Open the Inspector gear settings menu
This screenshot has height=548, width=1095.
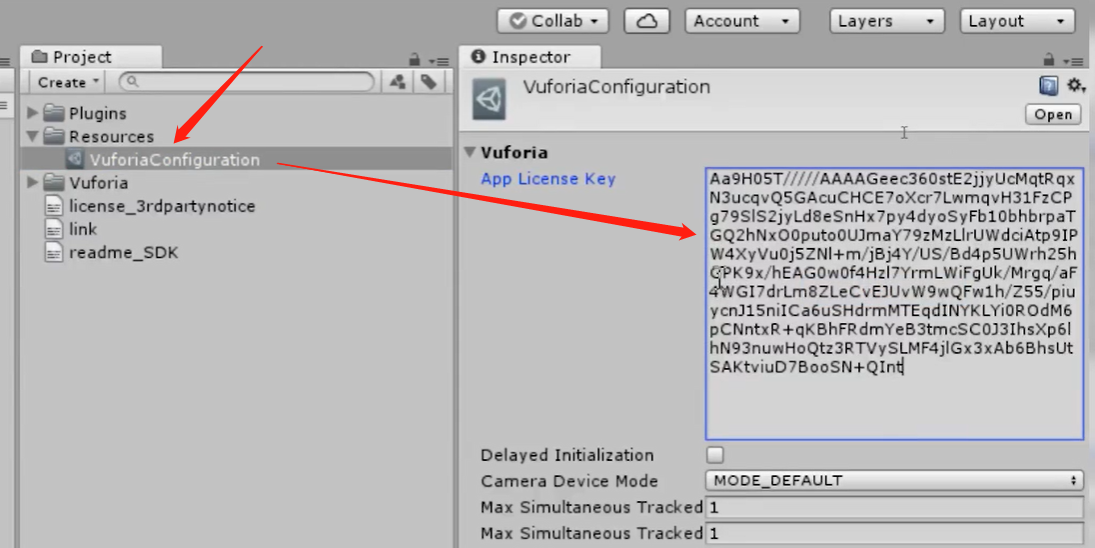pos(1075,86)
